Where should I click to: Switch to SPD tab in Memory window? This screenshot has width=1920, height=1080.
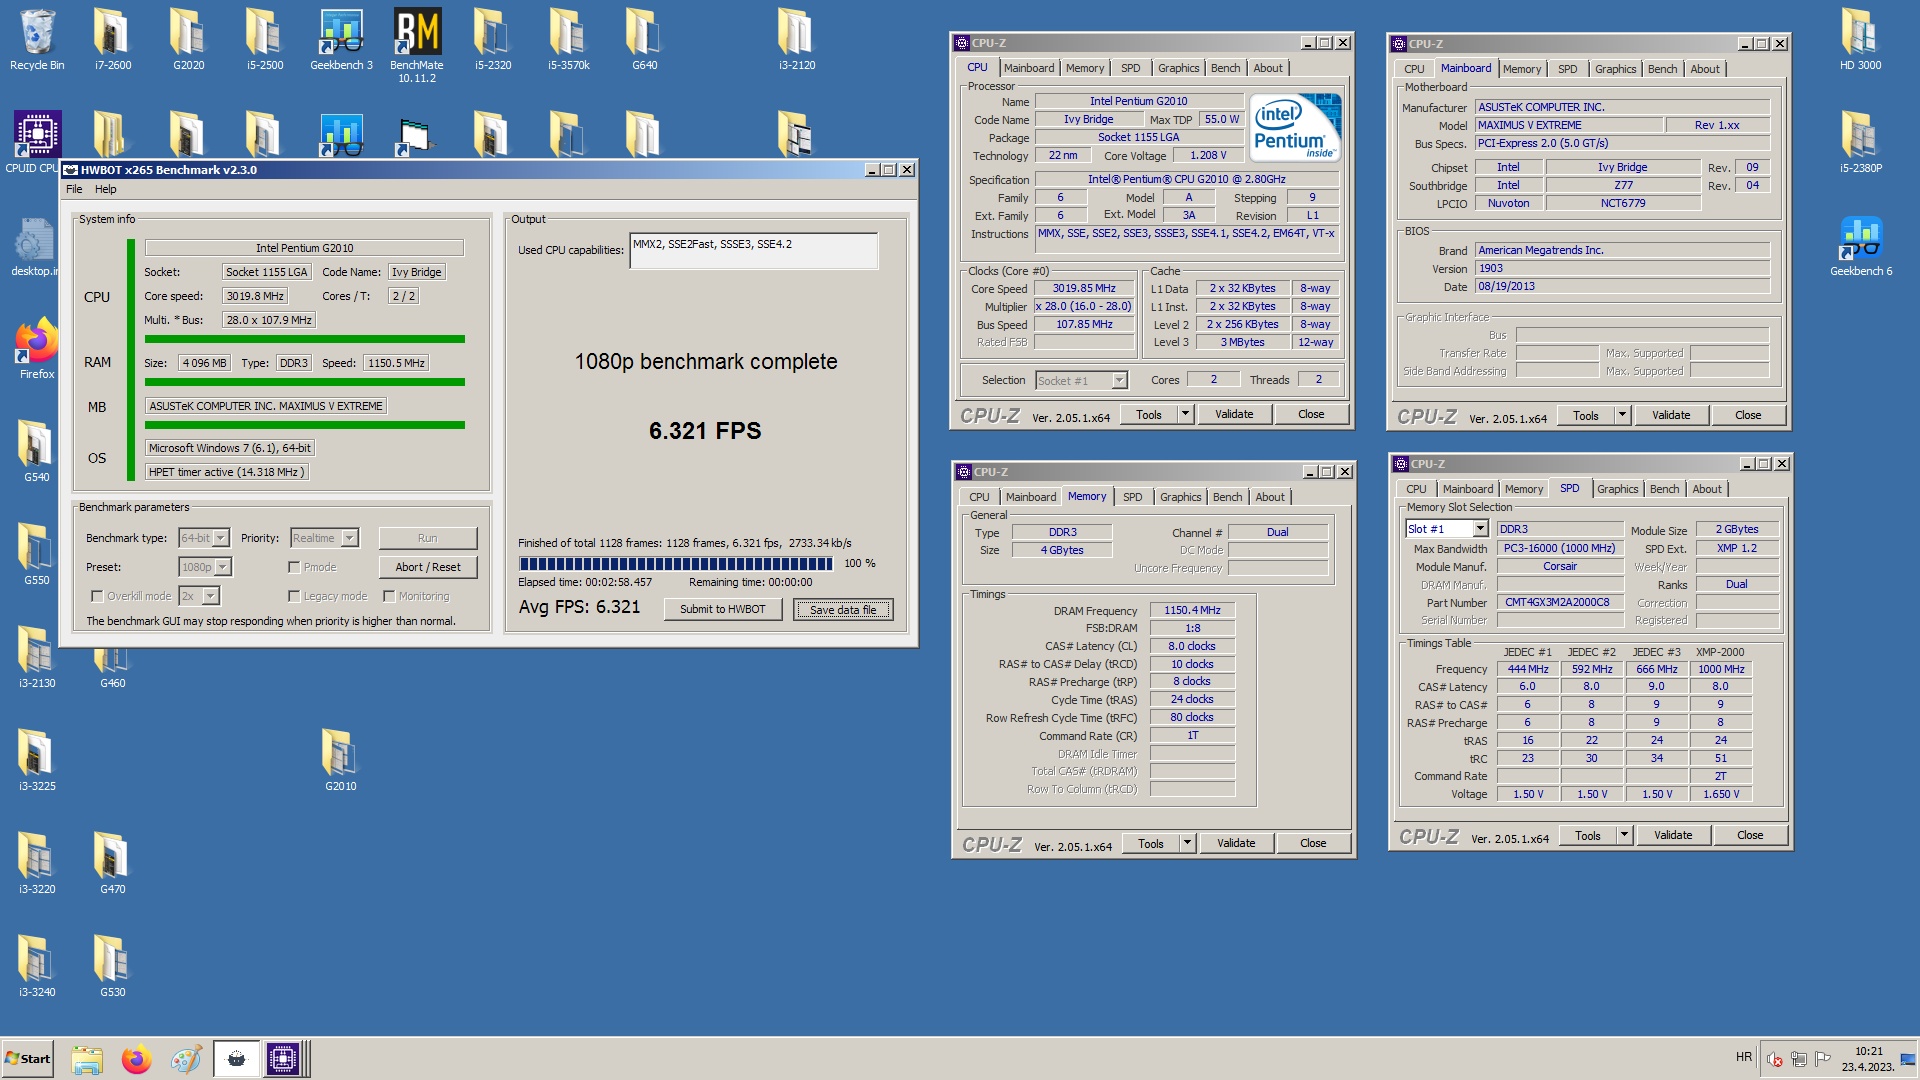[x=1132, y=497]
